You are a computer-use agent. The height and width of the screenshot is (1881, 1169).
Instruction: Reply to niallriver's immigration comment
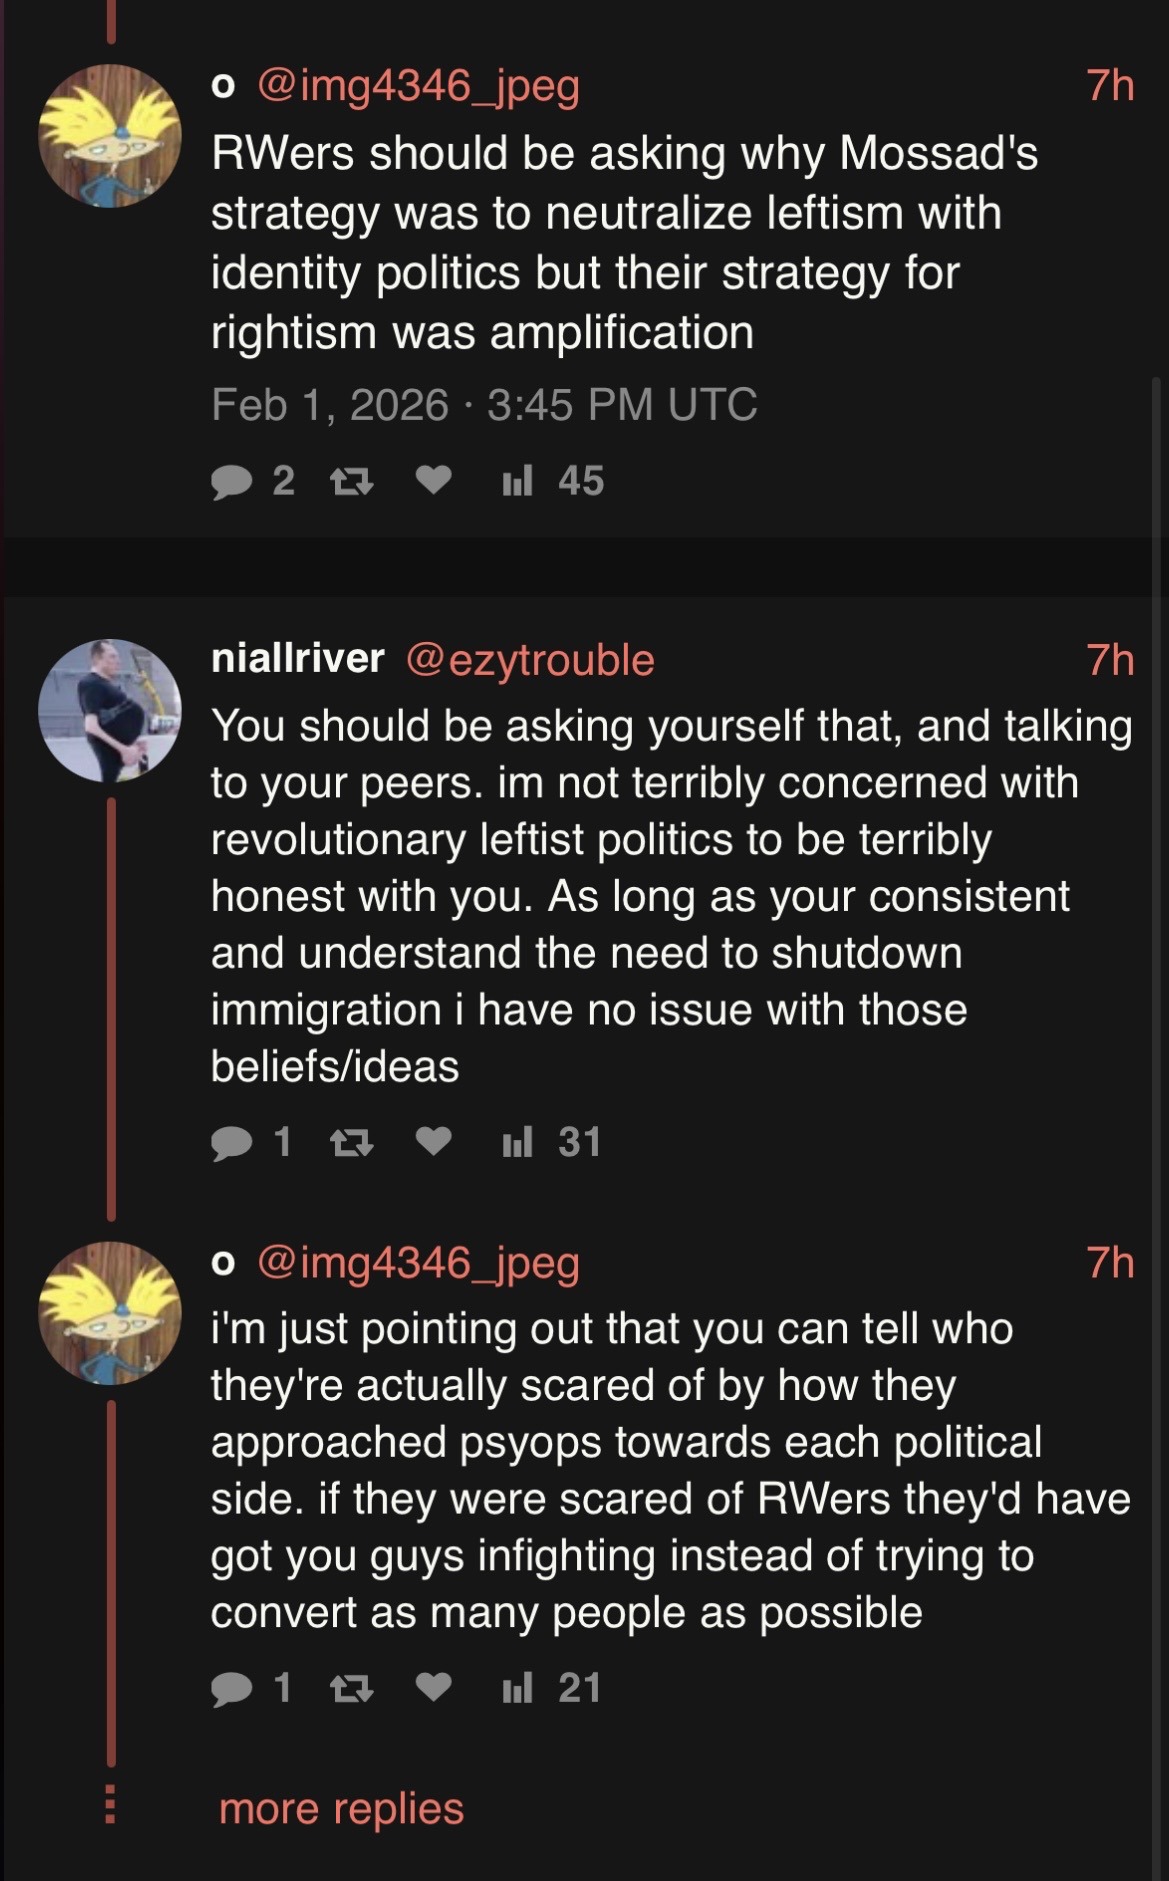click(x=232, y=1143)
